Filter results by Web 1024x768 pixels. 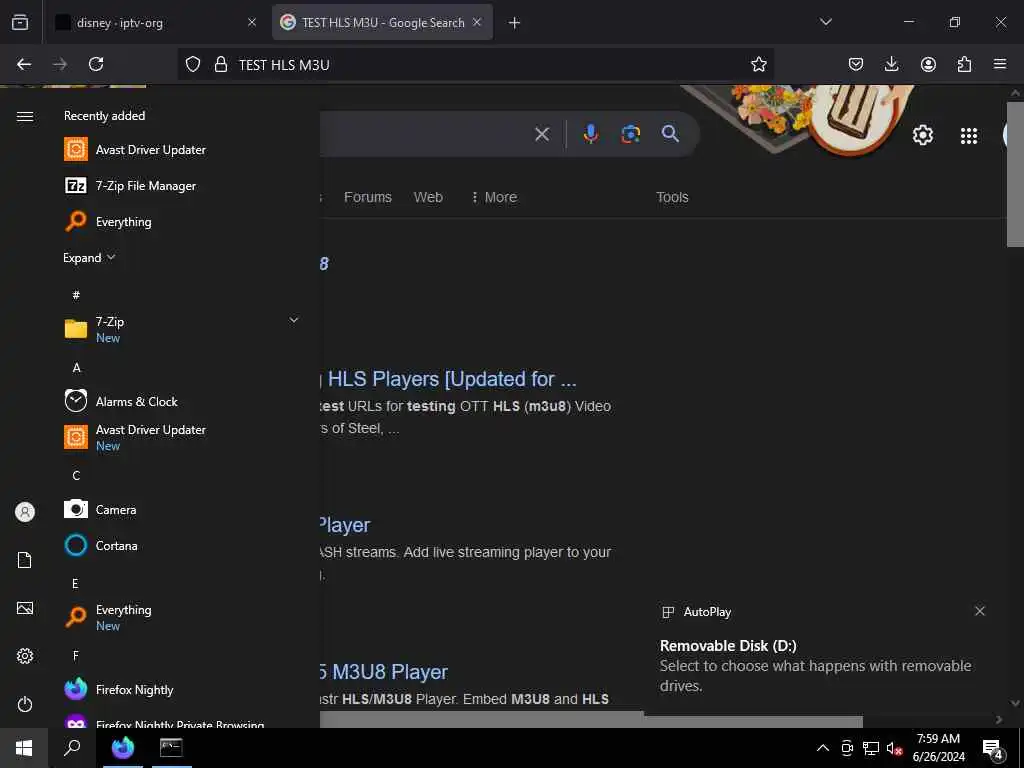tap(428, 197)
